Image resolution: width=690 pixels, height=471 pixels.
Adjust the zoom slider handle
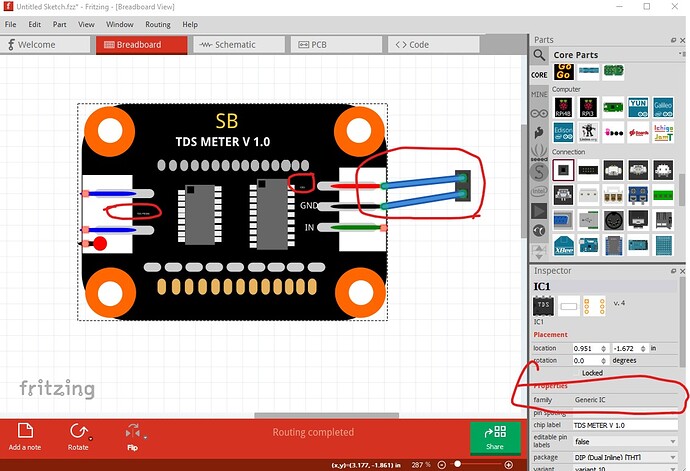pos(458,464)
